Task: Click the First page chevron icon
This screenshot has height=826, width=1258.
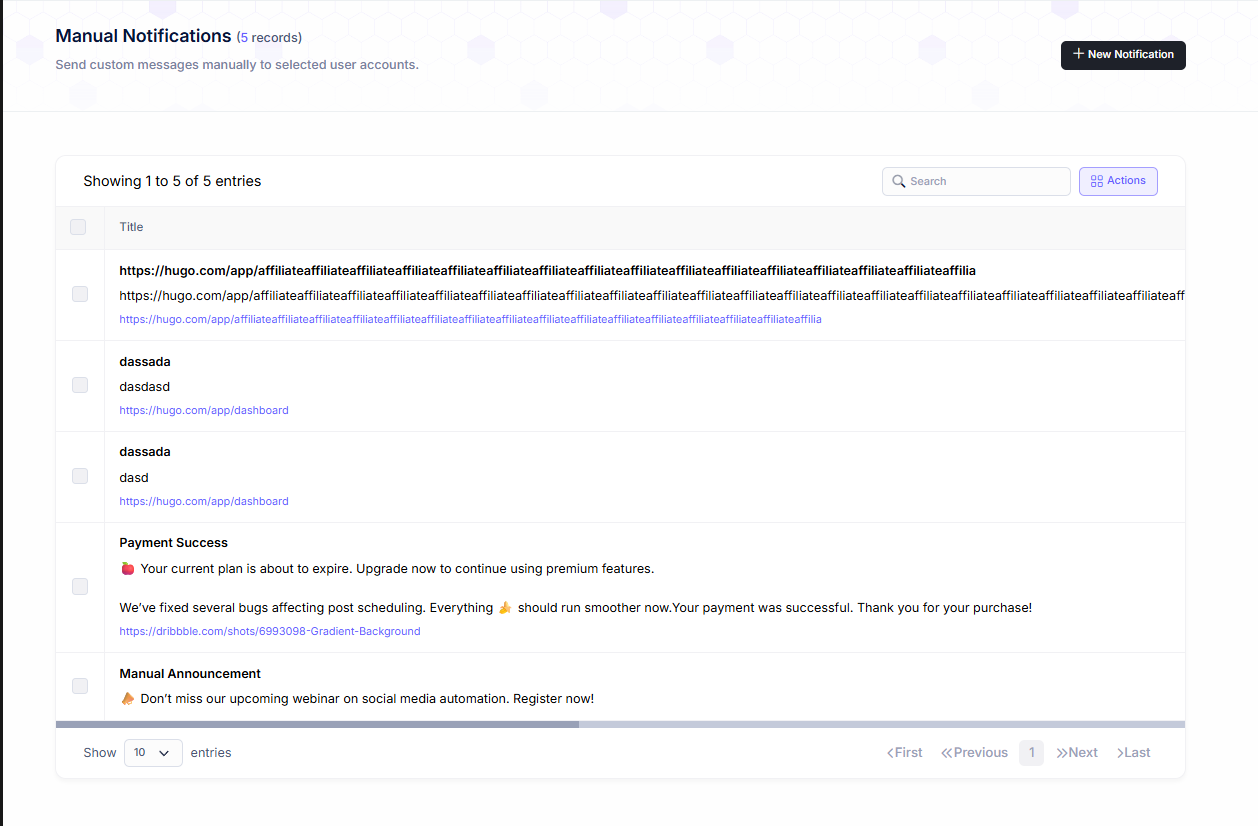Action: click(x=890, y=753)
